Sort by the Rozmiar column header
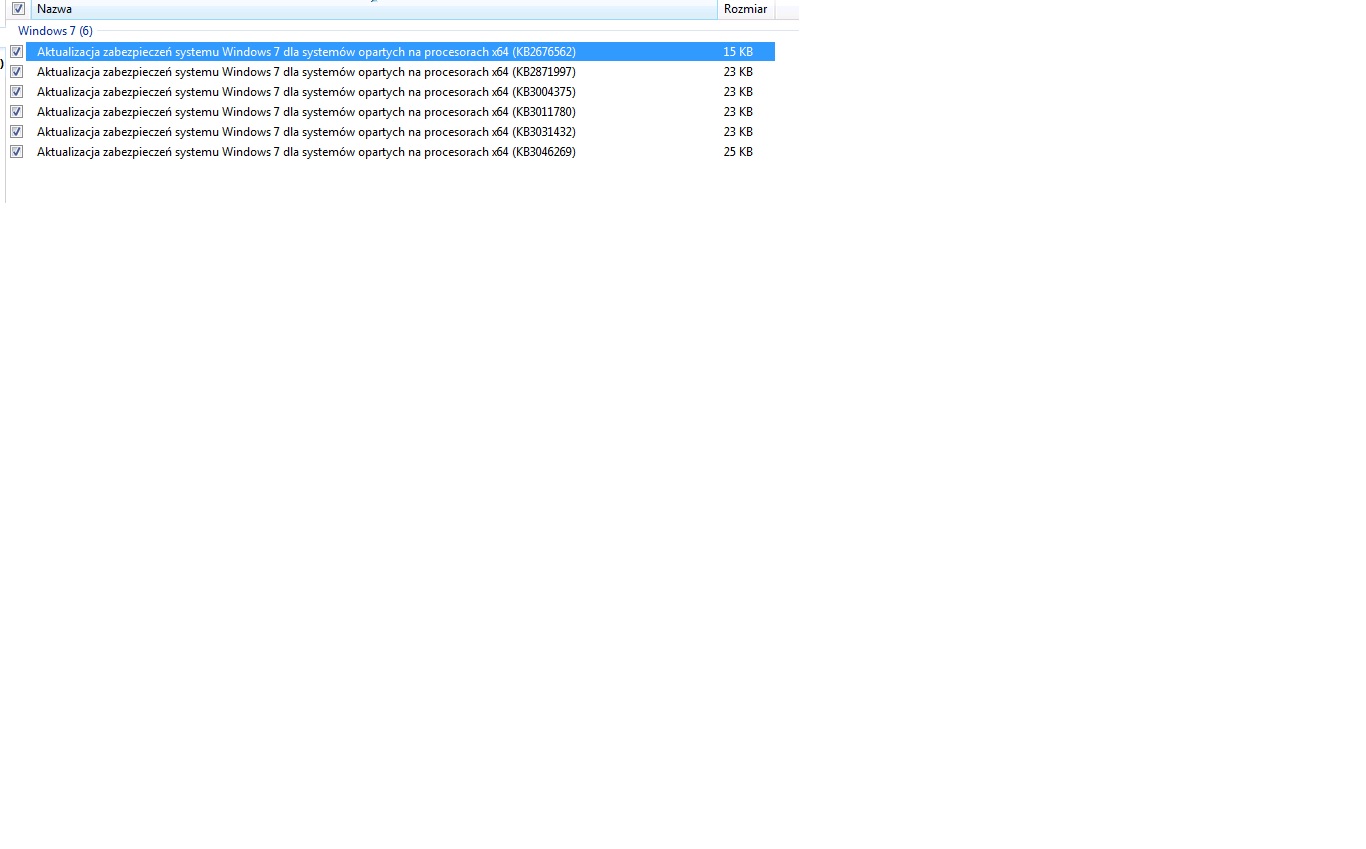 [x=746, y=9]
